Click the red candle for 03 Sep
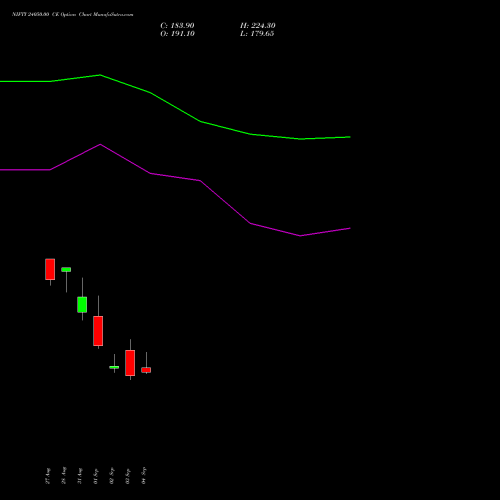The width and height of the screenshot is (500, 500). 130,363
